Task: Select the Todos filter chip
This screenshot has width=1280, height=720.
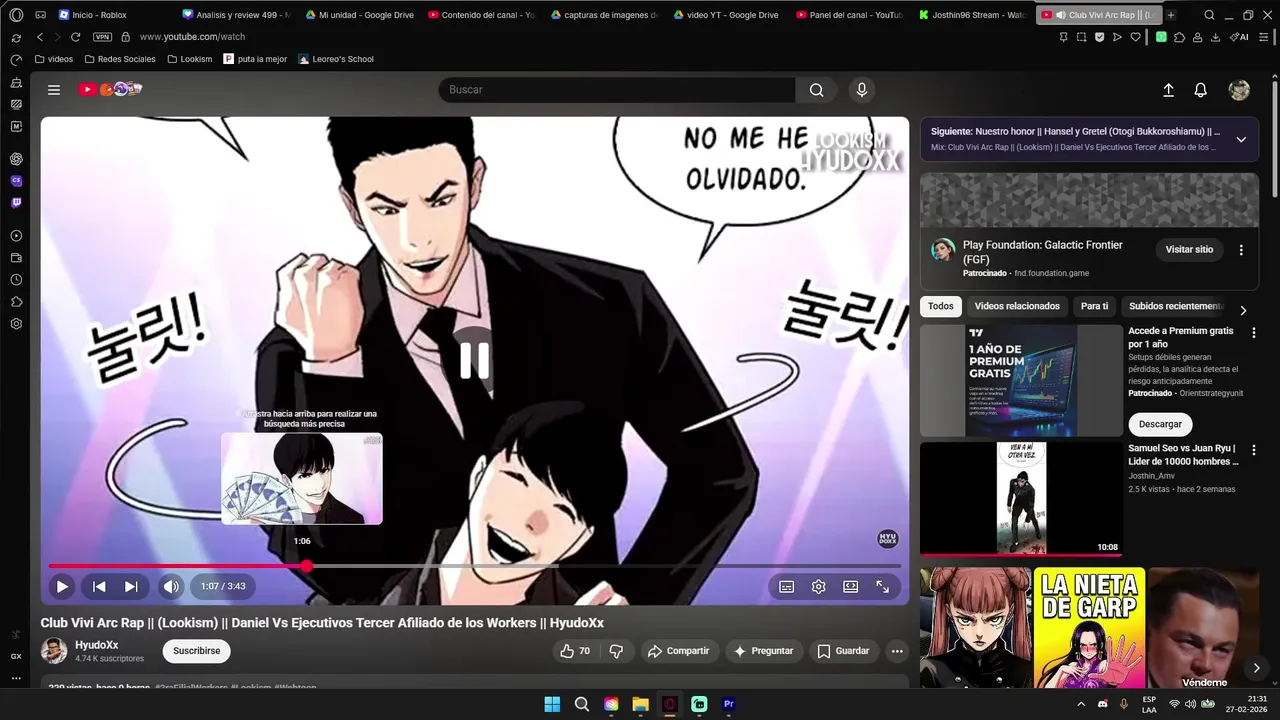Action: 941,307
